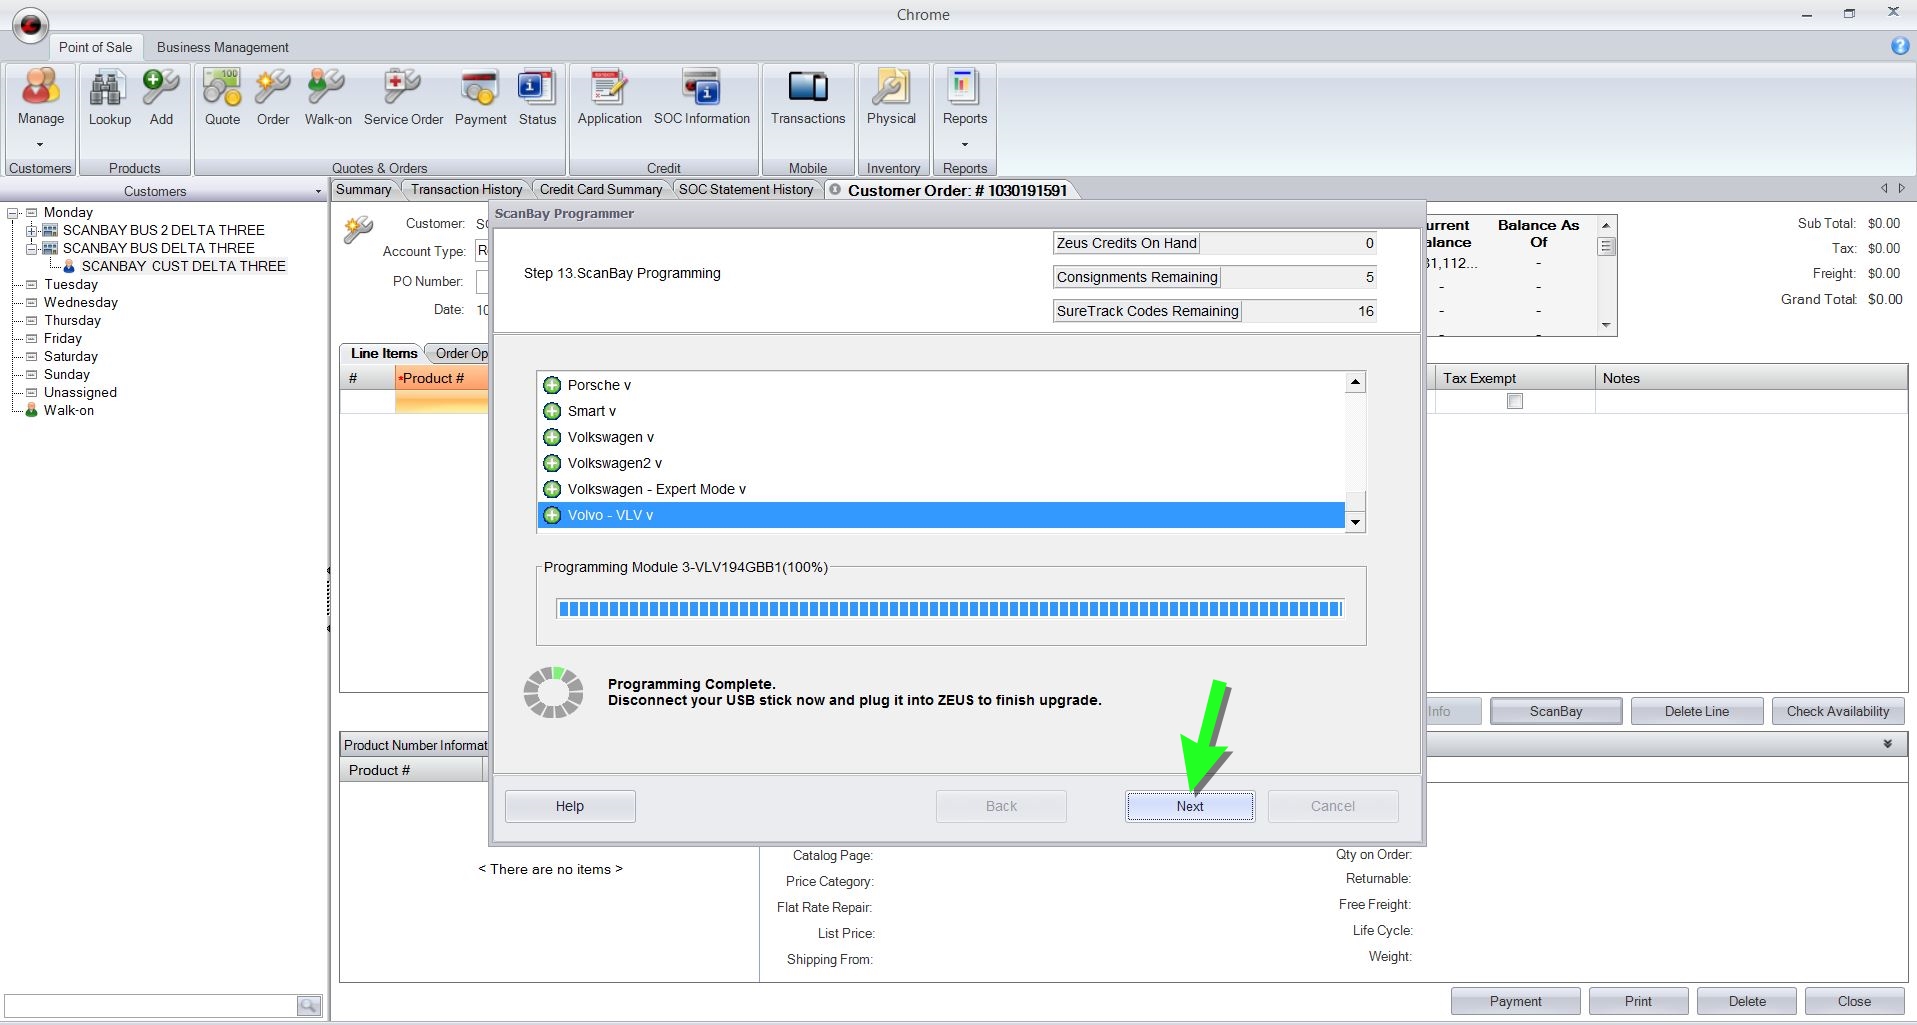
Task: Switch to Business Management tab
Action: pos(222,47)
